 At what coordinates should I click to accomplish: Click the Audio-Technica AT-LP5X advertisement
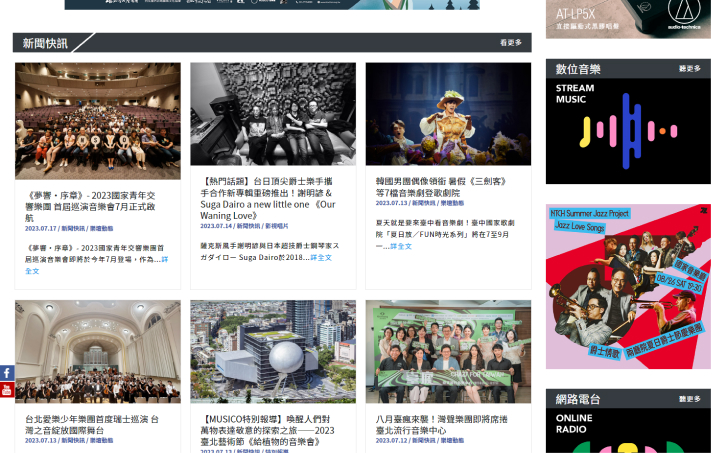pos(628,18)
